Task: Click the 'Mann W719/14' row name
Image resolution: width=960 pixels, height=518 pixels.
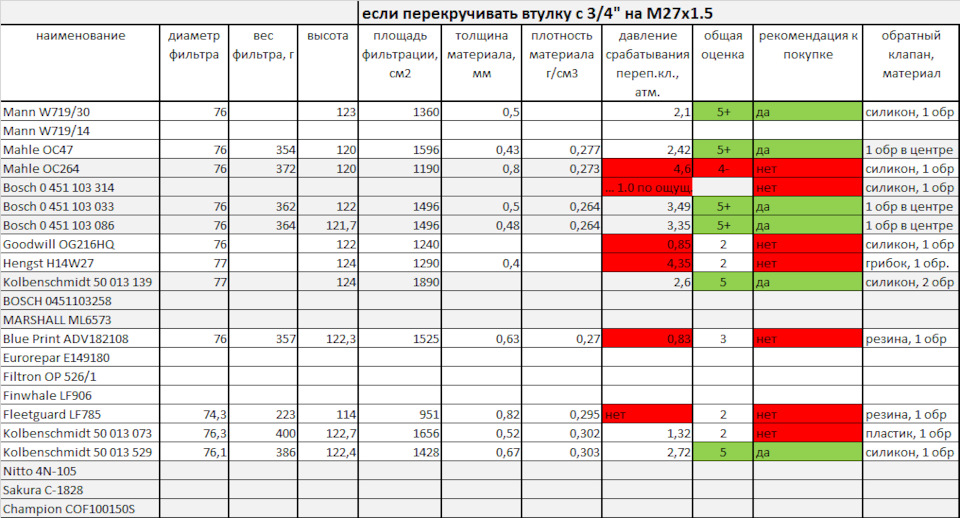Action: coord(80,130)
